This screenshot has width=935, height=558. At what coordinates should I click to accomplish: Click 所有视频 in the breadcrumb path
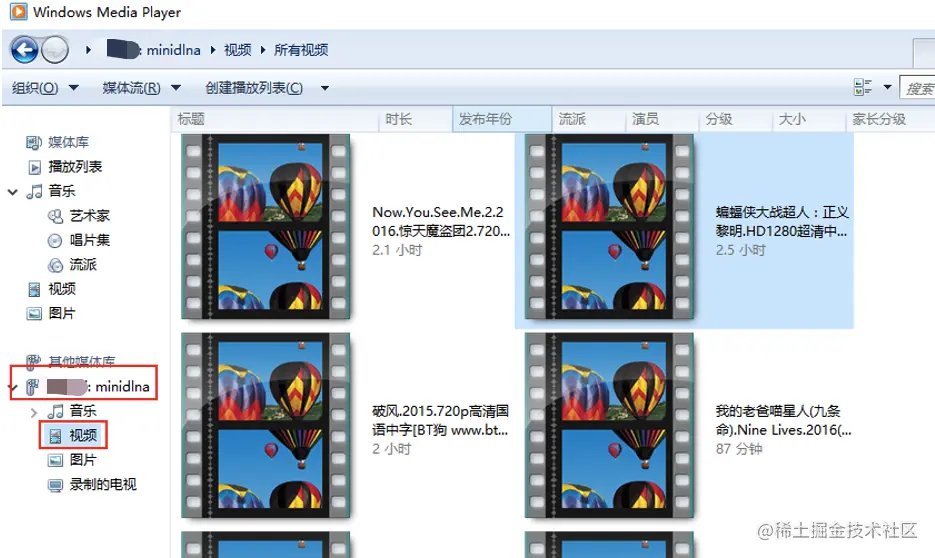[301, 50]
